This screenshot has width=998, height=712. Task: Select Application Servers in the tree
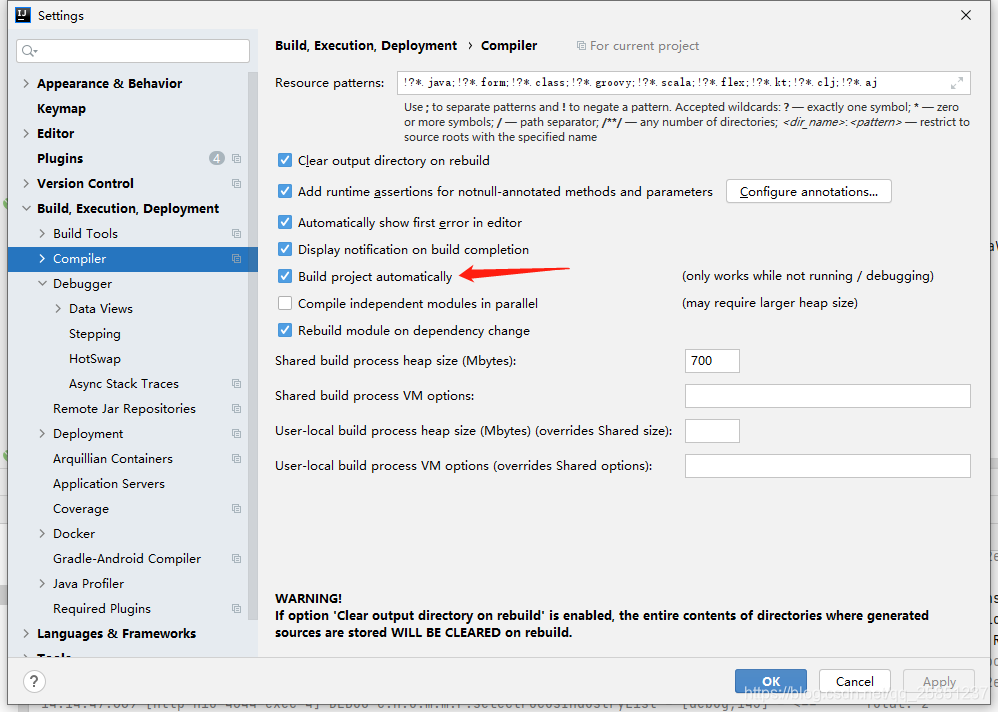click(109, 484)
